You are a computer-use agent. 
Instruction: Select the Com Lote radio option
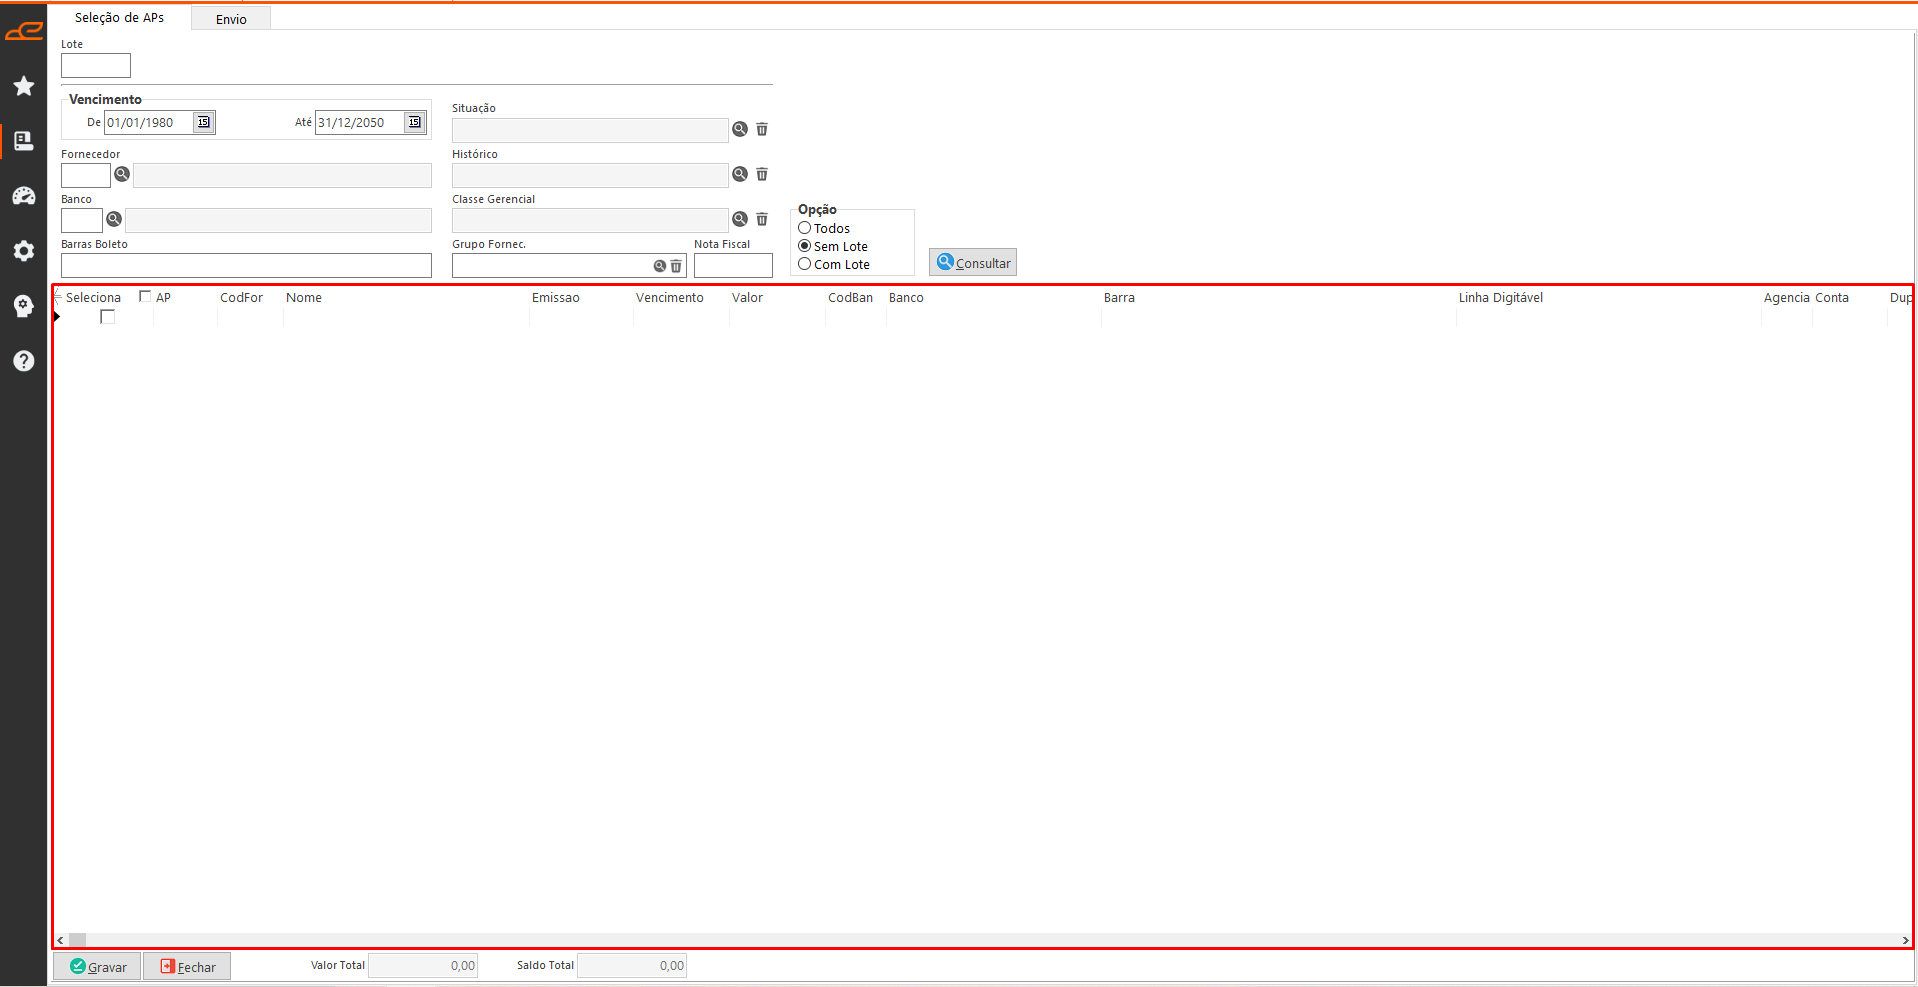(805, 264)
